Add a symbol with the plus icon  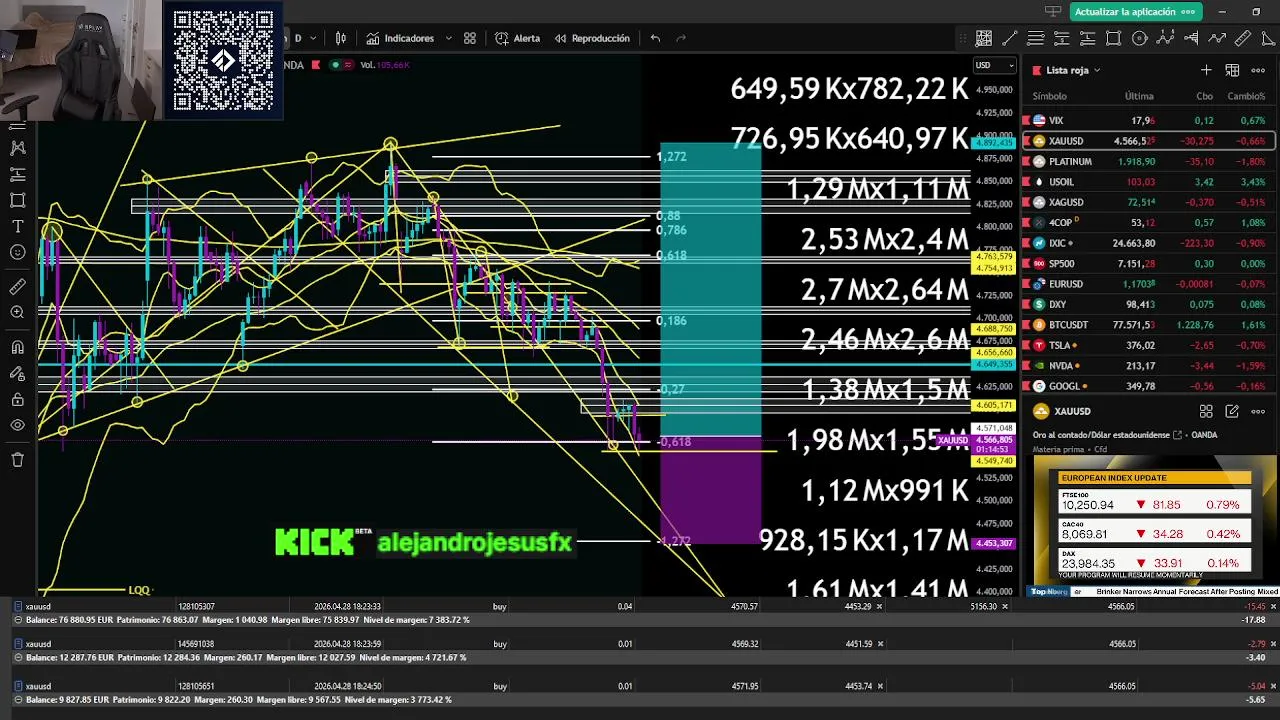(1206, 70)
